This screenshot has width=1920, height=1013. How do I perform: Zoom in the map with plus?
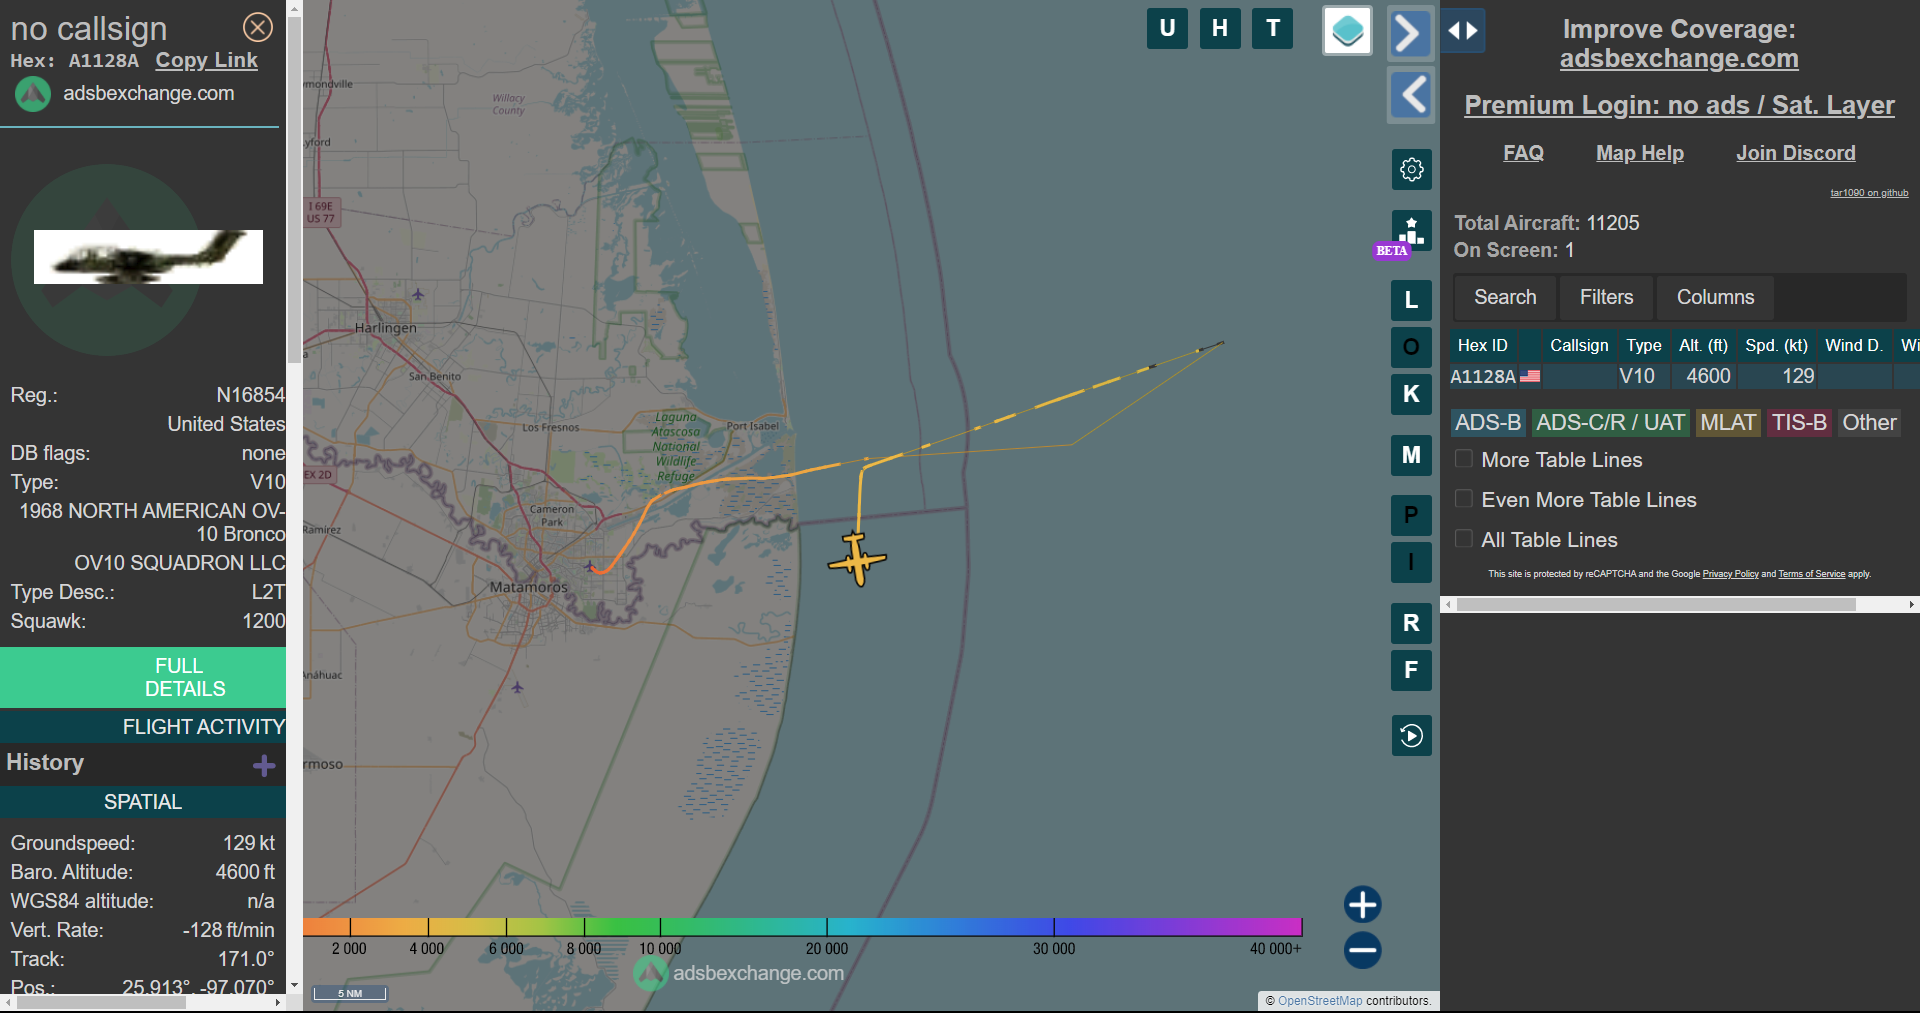1362,905
